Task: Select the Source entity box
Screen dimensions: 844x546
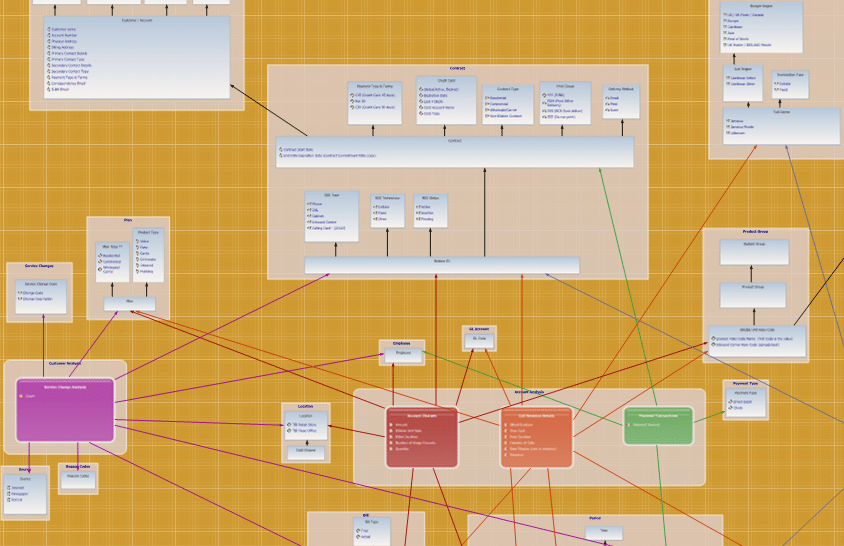Action: (x=25, y=494)
